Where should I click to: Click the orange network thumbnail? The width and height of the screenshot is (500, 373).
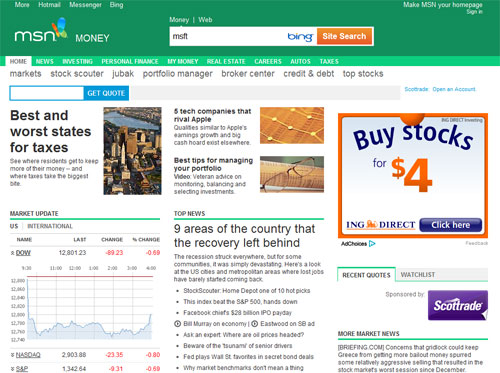click(292, 125)
